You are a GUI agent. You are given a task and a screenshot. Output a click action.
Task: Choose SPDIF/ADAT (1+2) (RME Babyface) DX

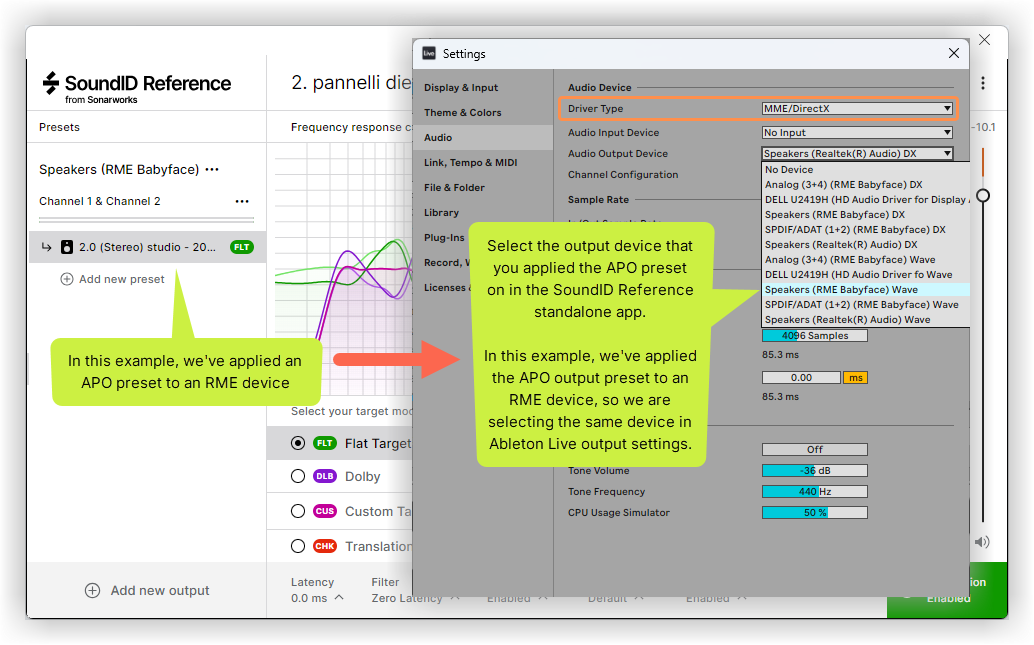tap(866, 230)
